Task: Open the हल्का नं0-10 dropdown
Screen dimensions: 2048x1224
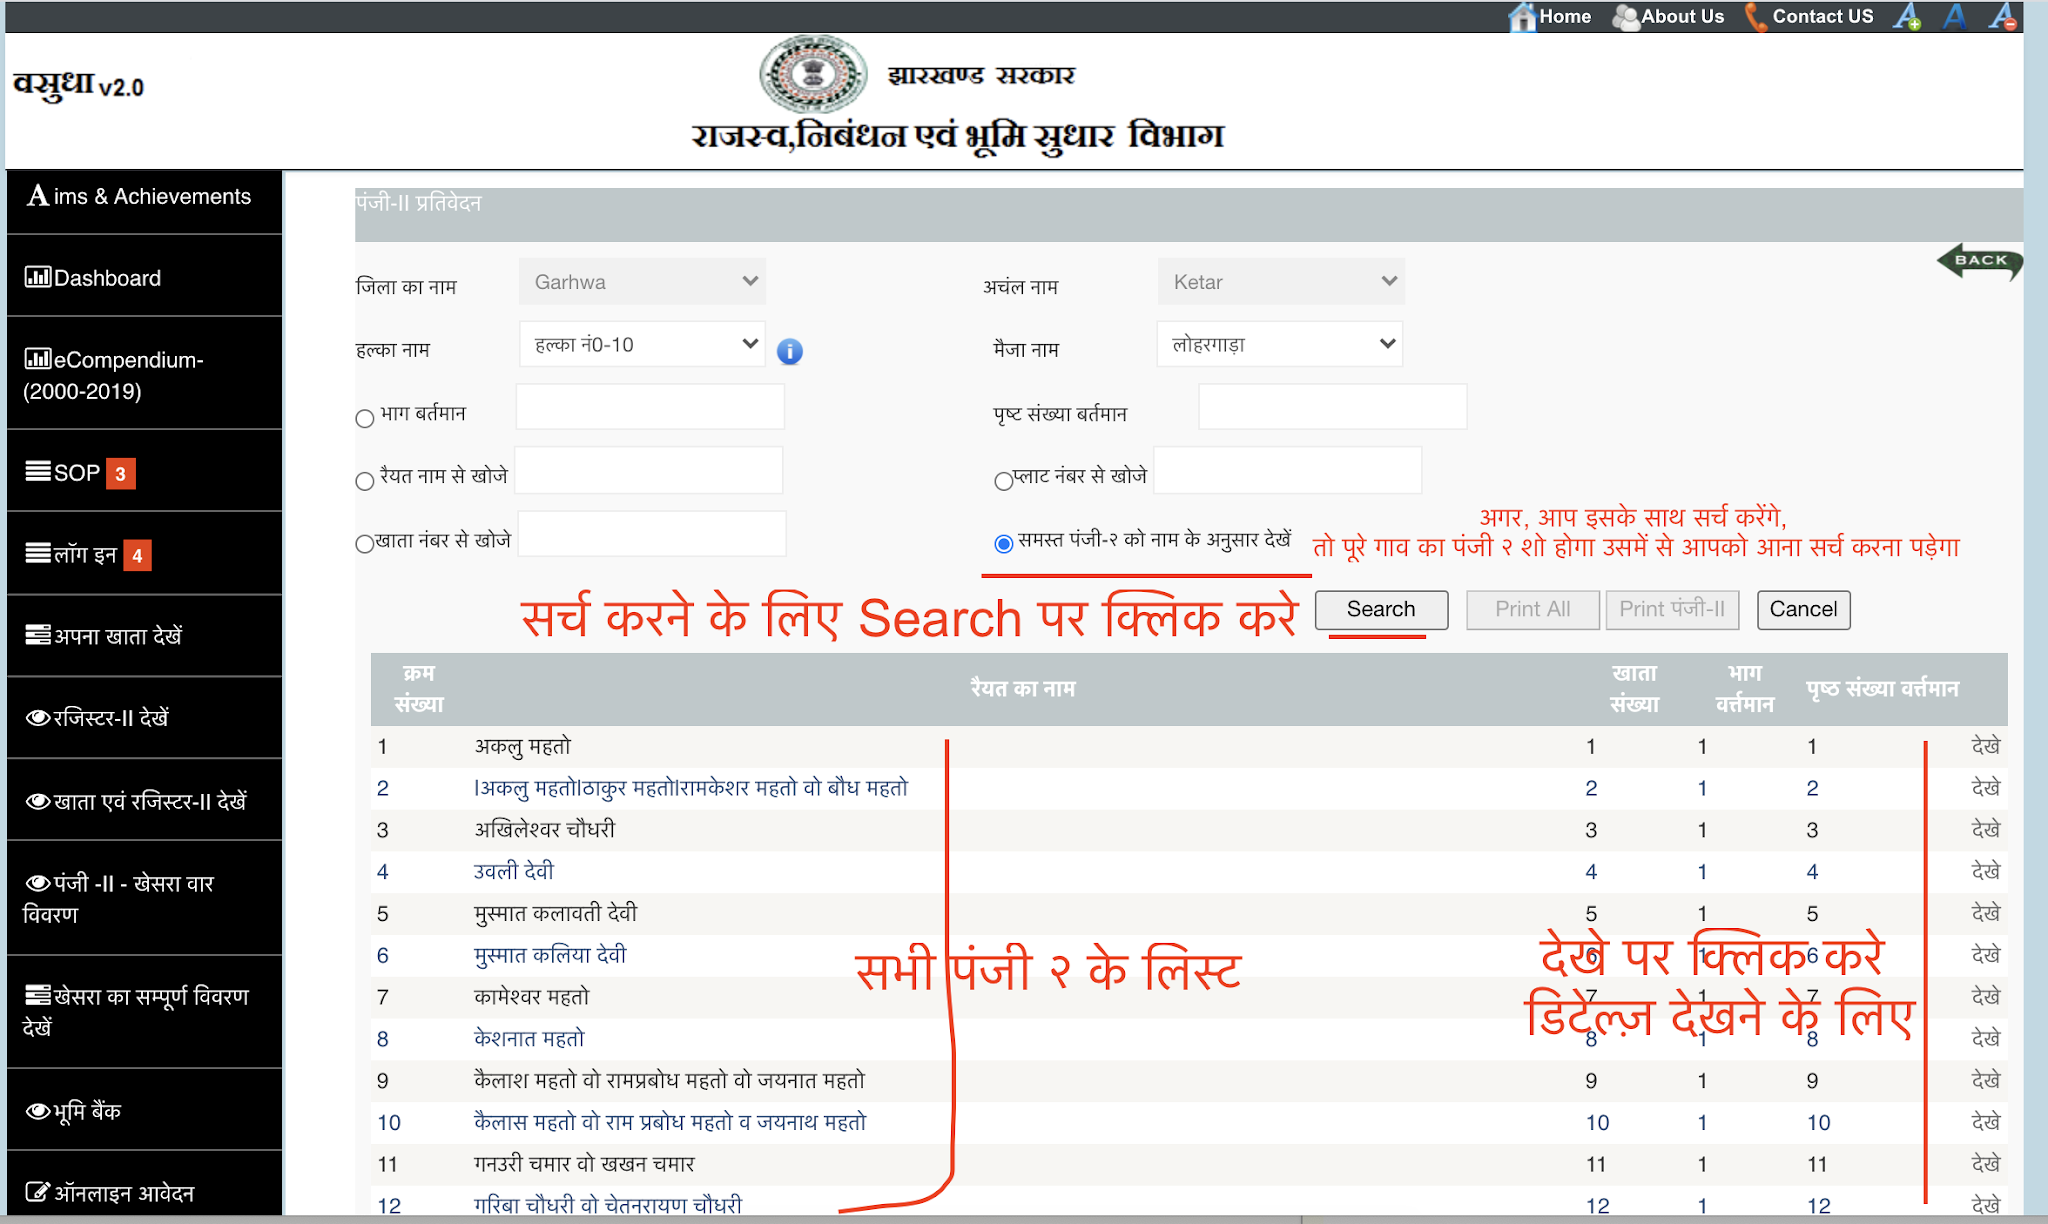Action: click(x=642, y=344)
